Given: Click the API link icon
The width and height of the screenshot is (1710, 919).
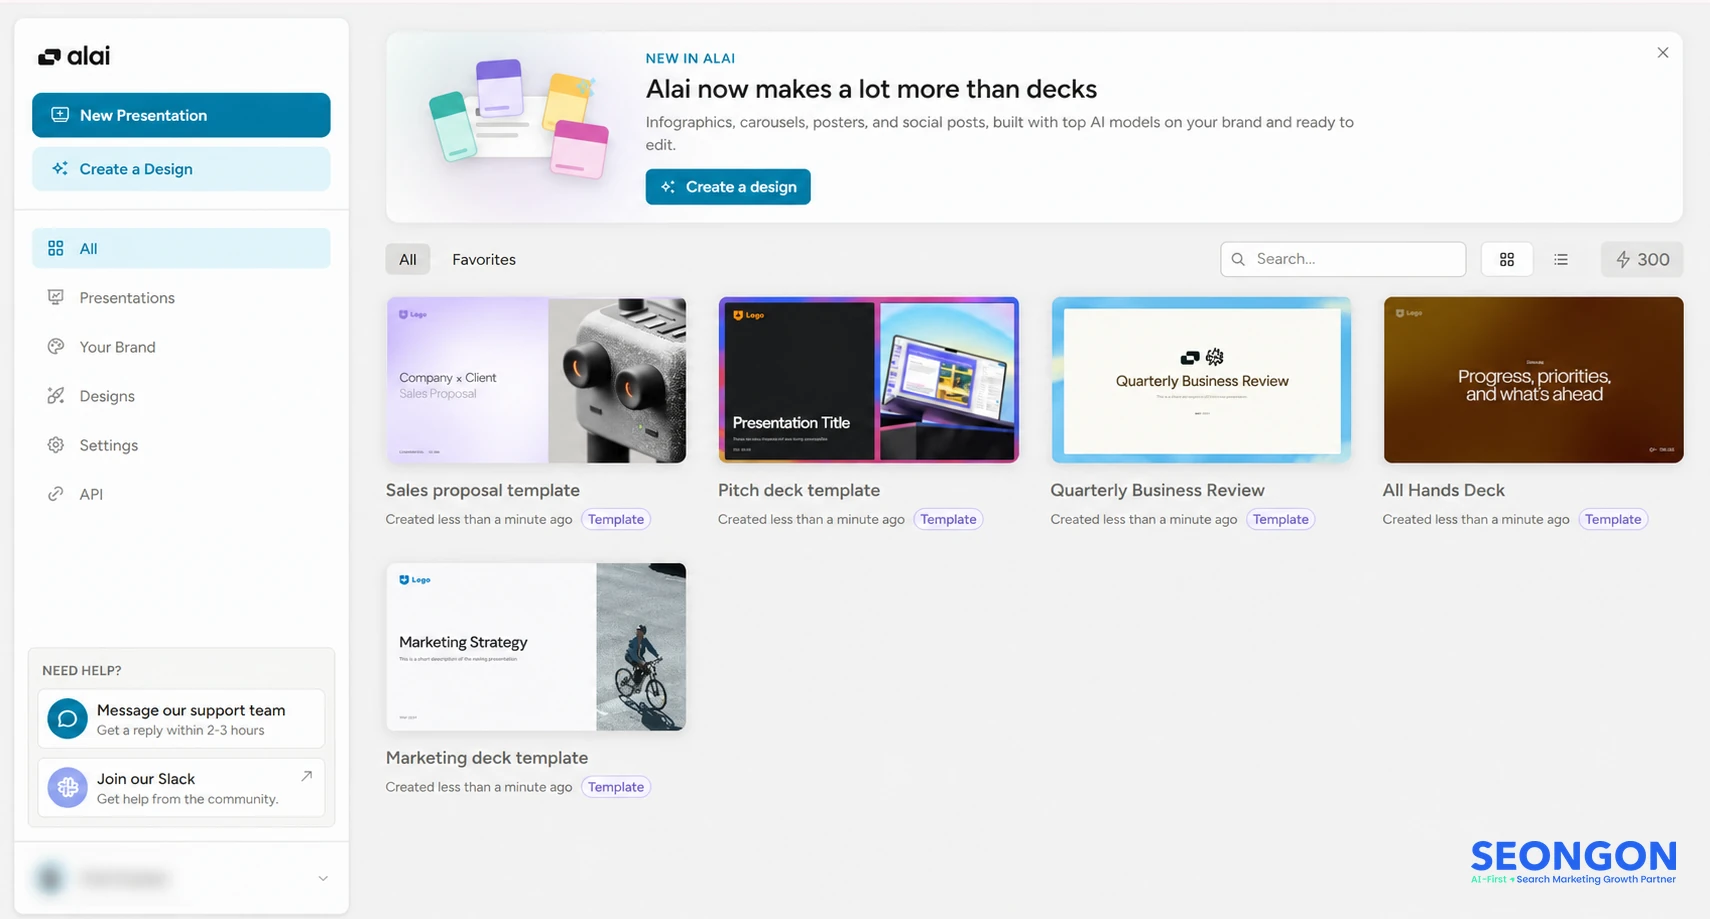Looking at the screenshot, I should tap(56, 494).
